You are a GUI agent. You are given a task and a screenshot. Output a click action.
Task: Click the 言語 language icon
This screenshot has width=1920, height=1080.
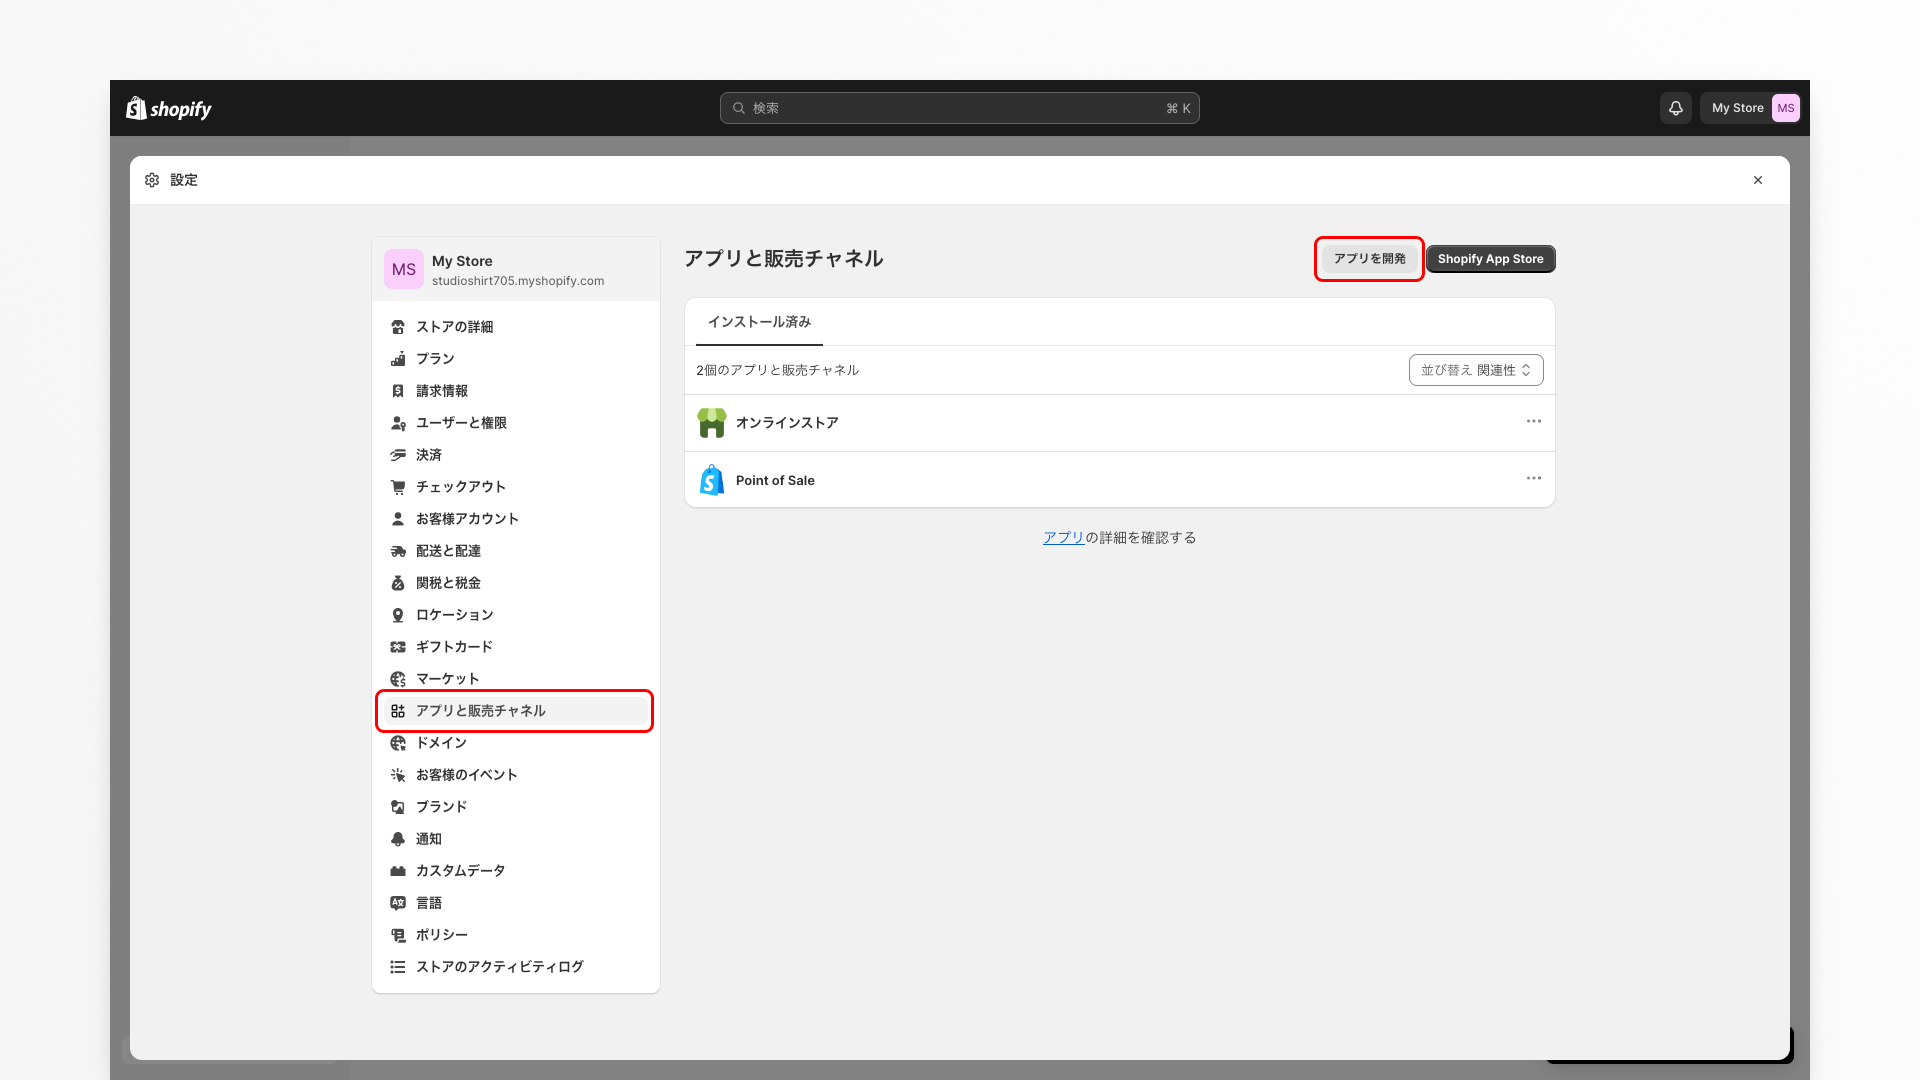point(398,903)
